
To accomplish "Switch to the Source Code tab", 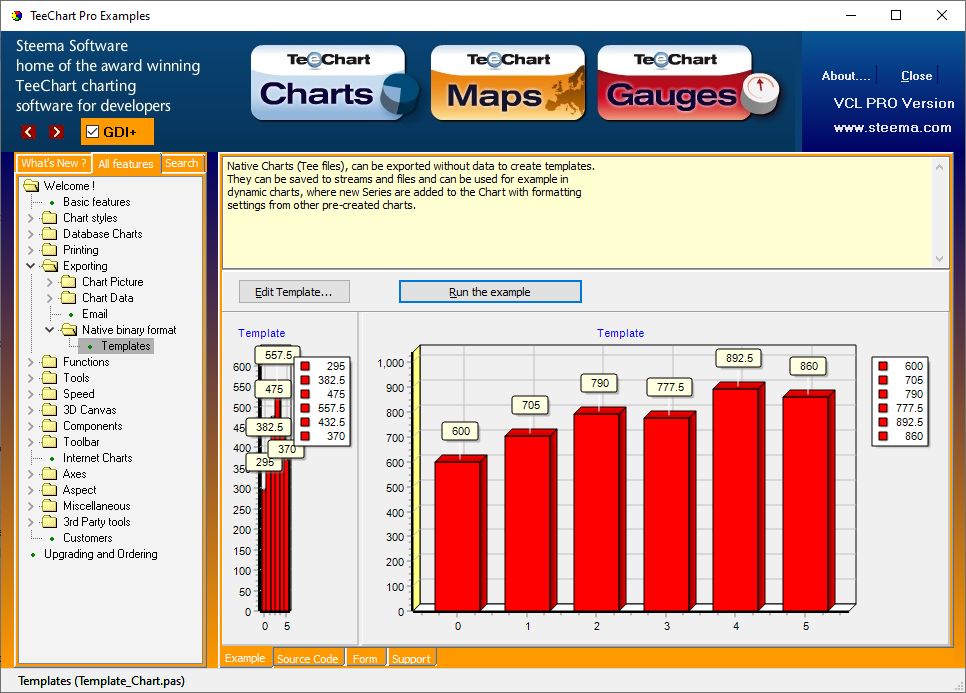I will (x=307, y=659).
